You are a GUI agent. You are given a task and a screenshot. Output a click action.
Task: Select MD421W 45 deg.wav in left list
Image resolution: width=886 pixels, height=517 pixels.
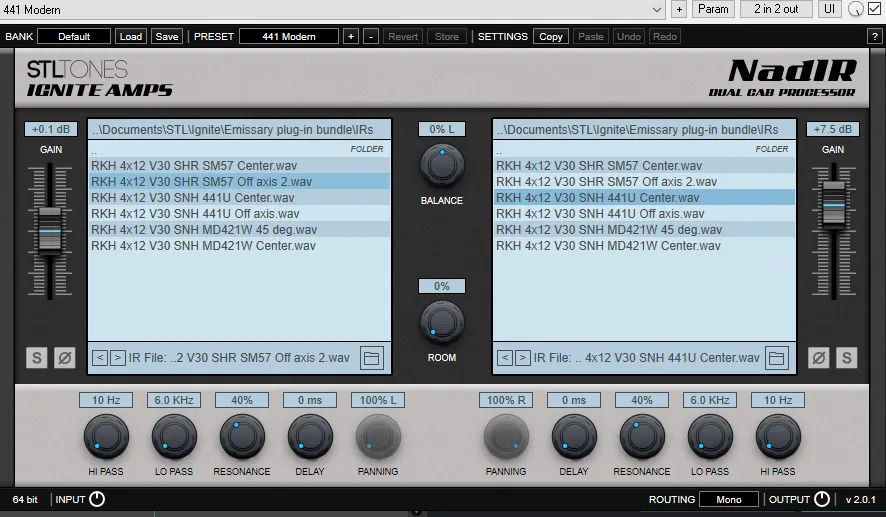pyautogui.click(x=239, y=229)
